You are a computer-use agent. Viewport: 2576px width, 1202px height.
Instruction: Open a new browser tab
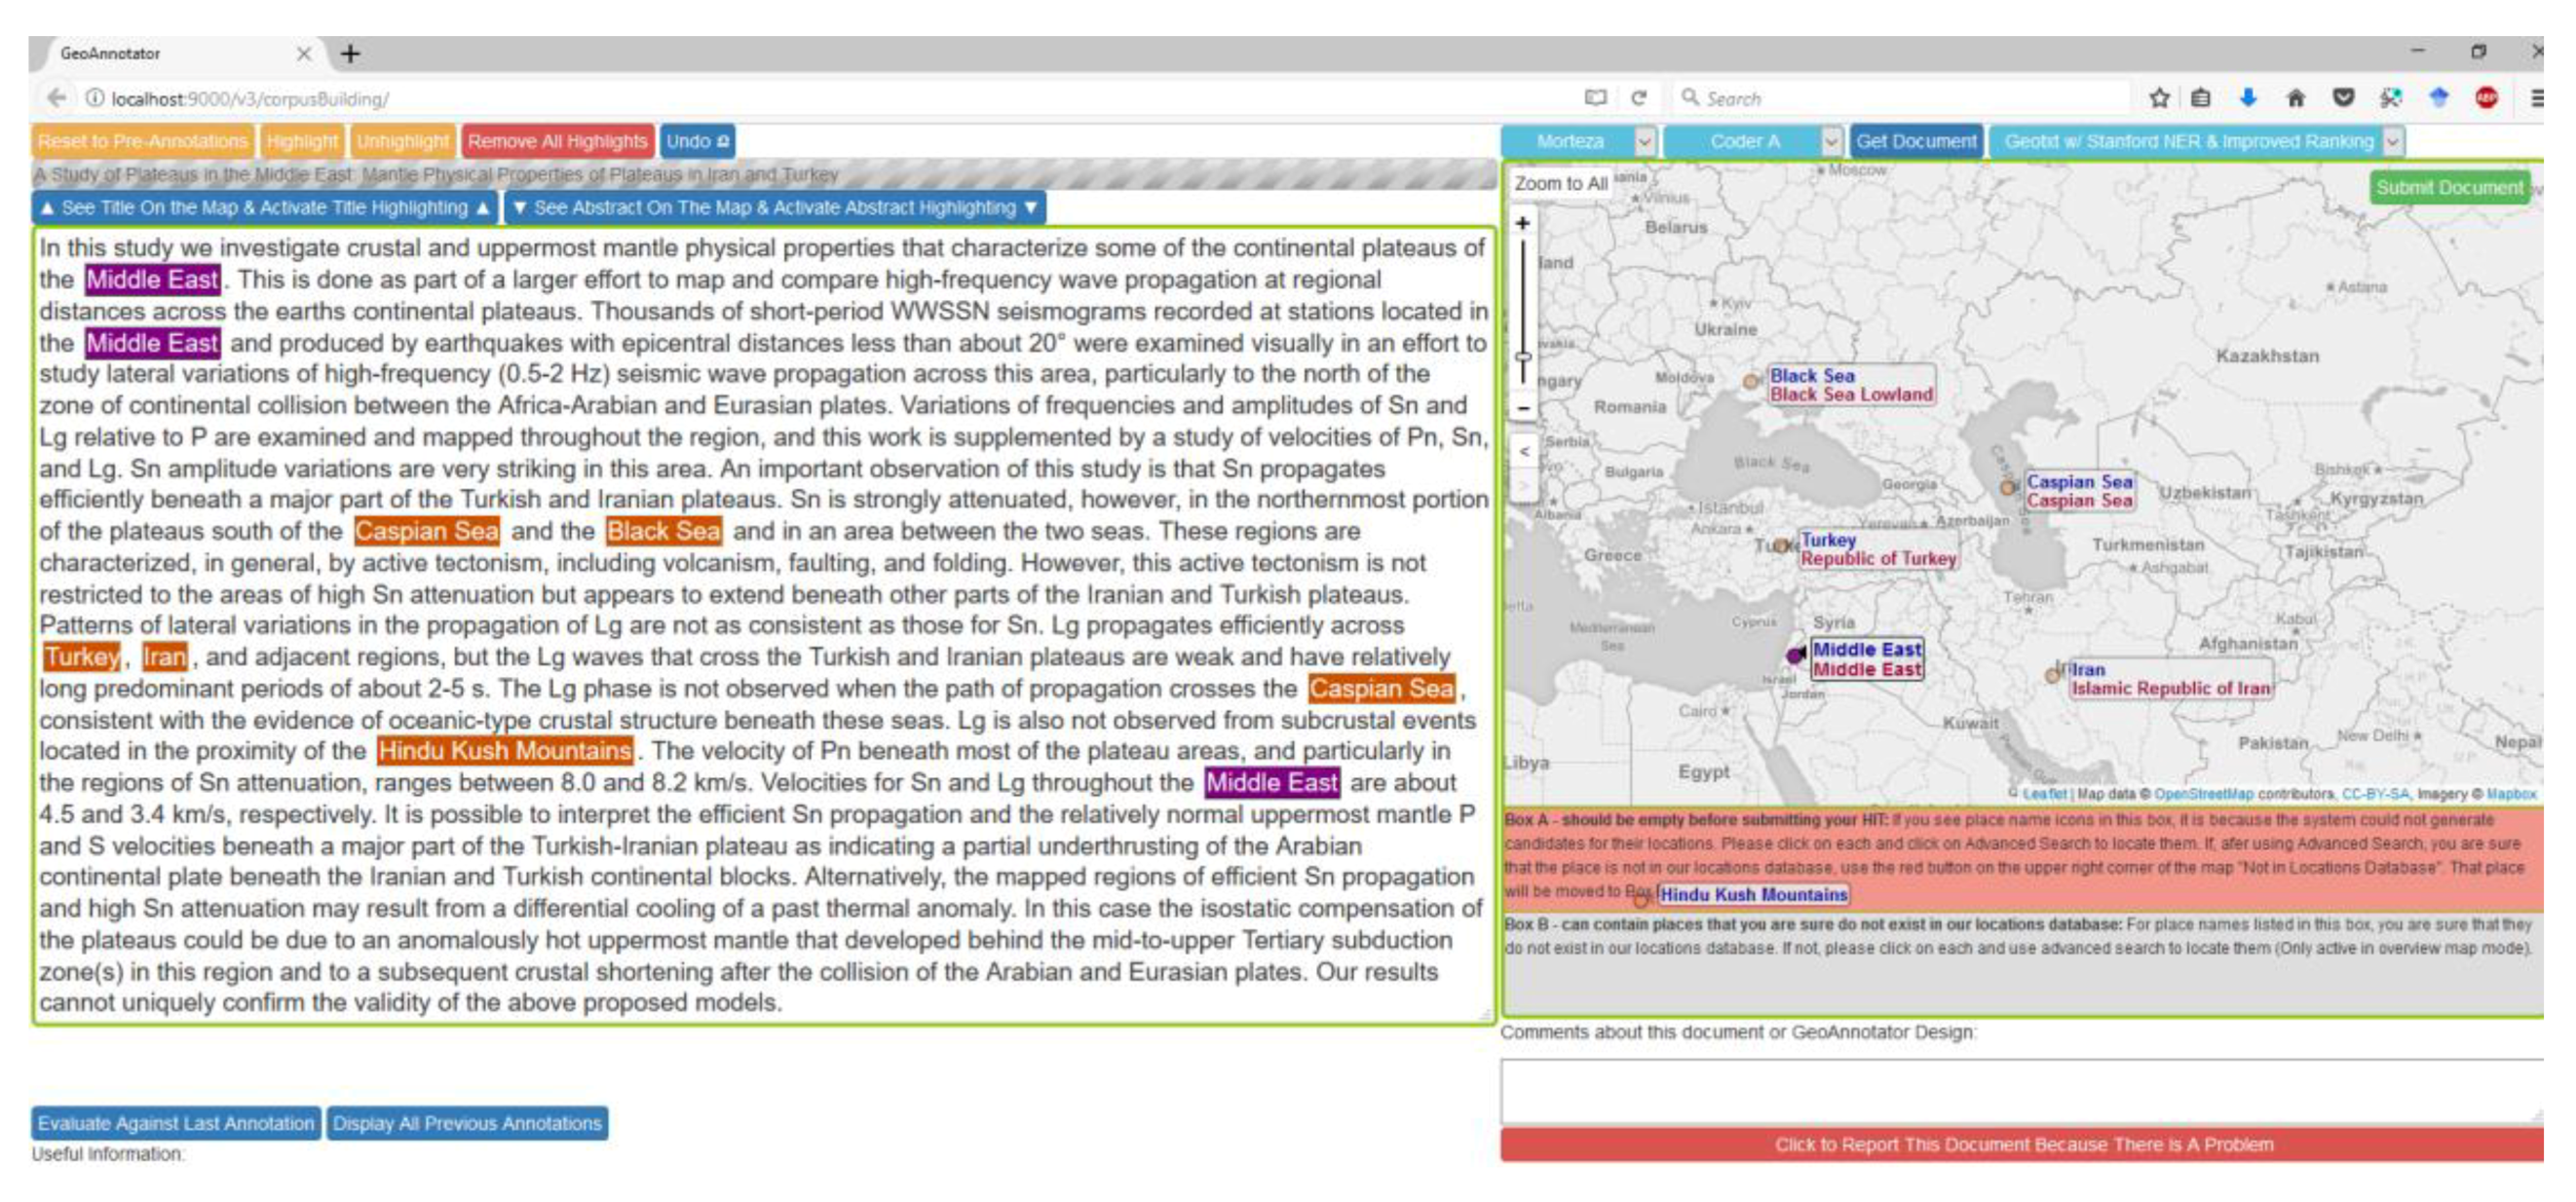click(350, 54)
